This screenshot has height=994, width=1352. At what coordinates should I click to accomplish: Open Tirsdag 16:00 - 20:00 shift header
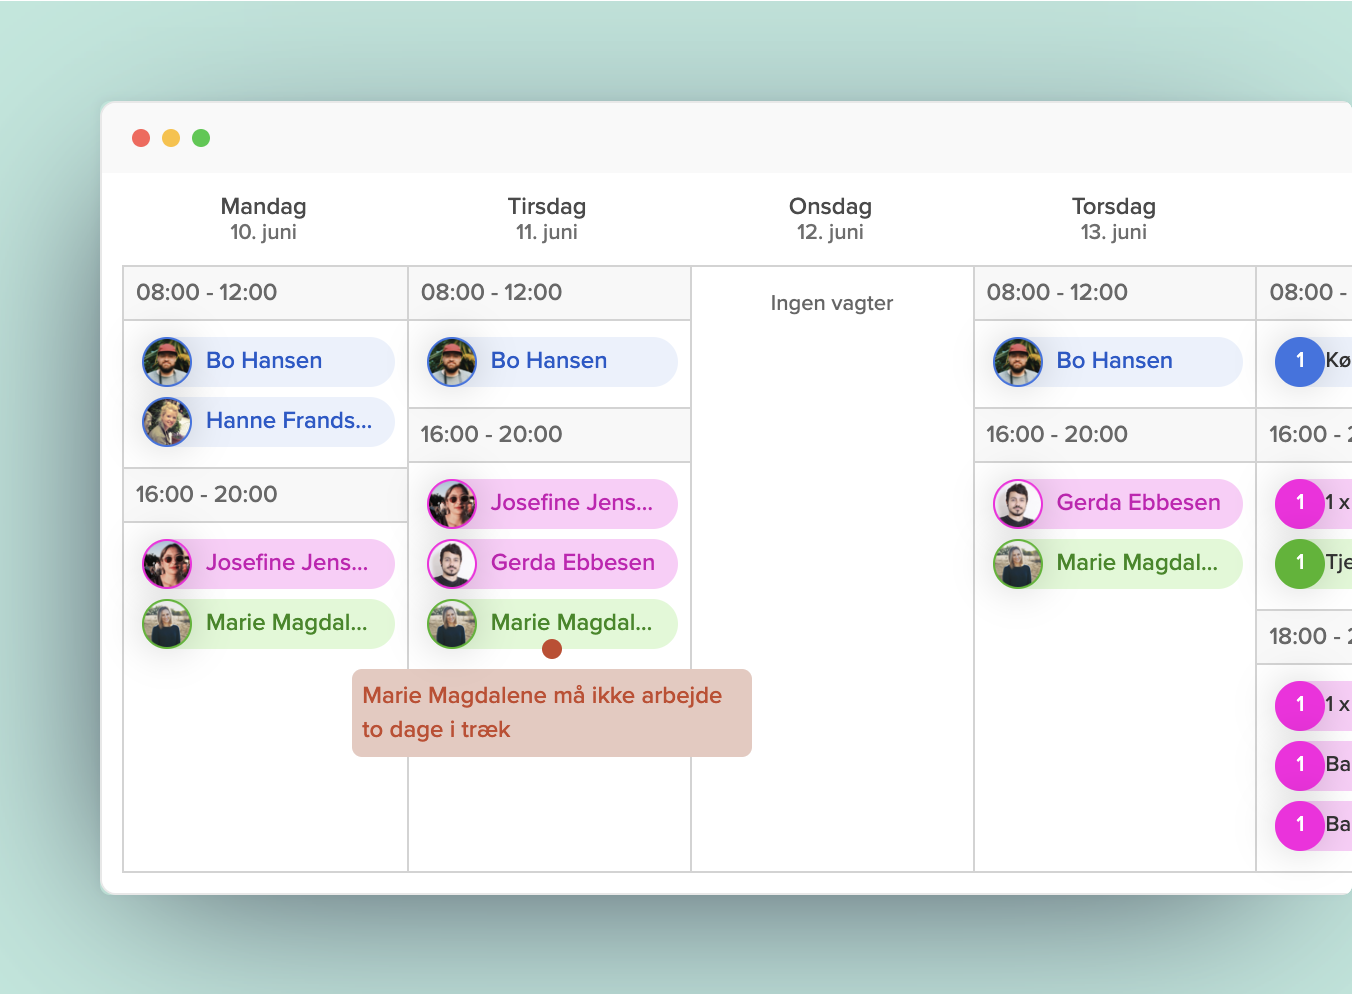point(549,435)
